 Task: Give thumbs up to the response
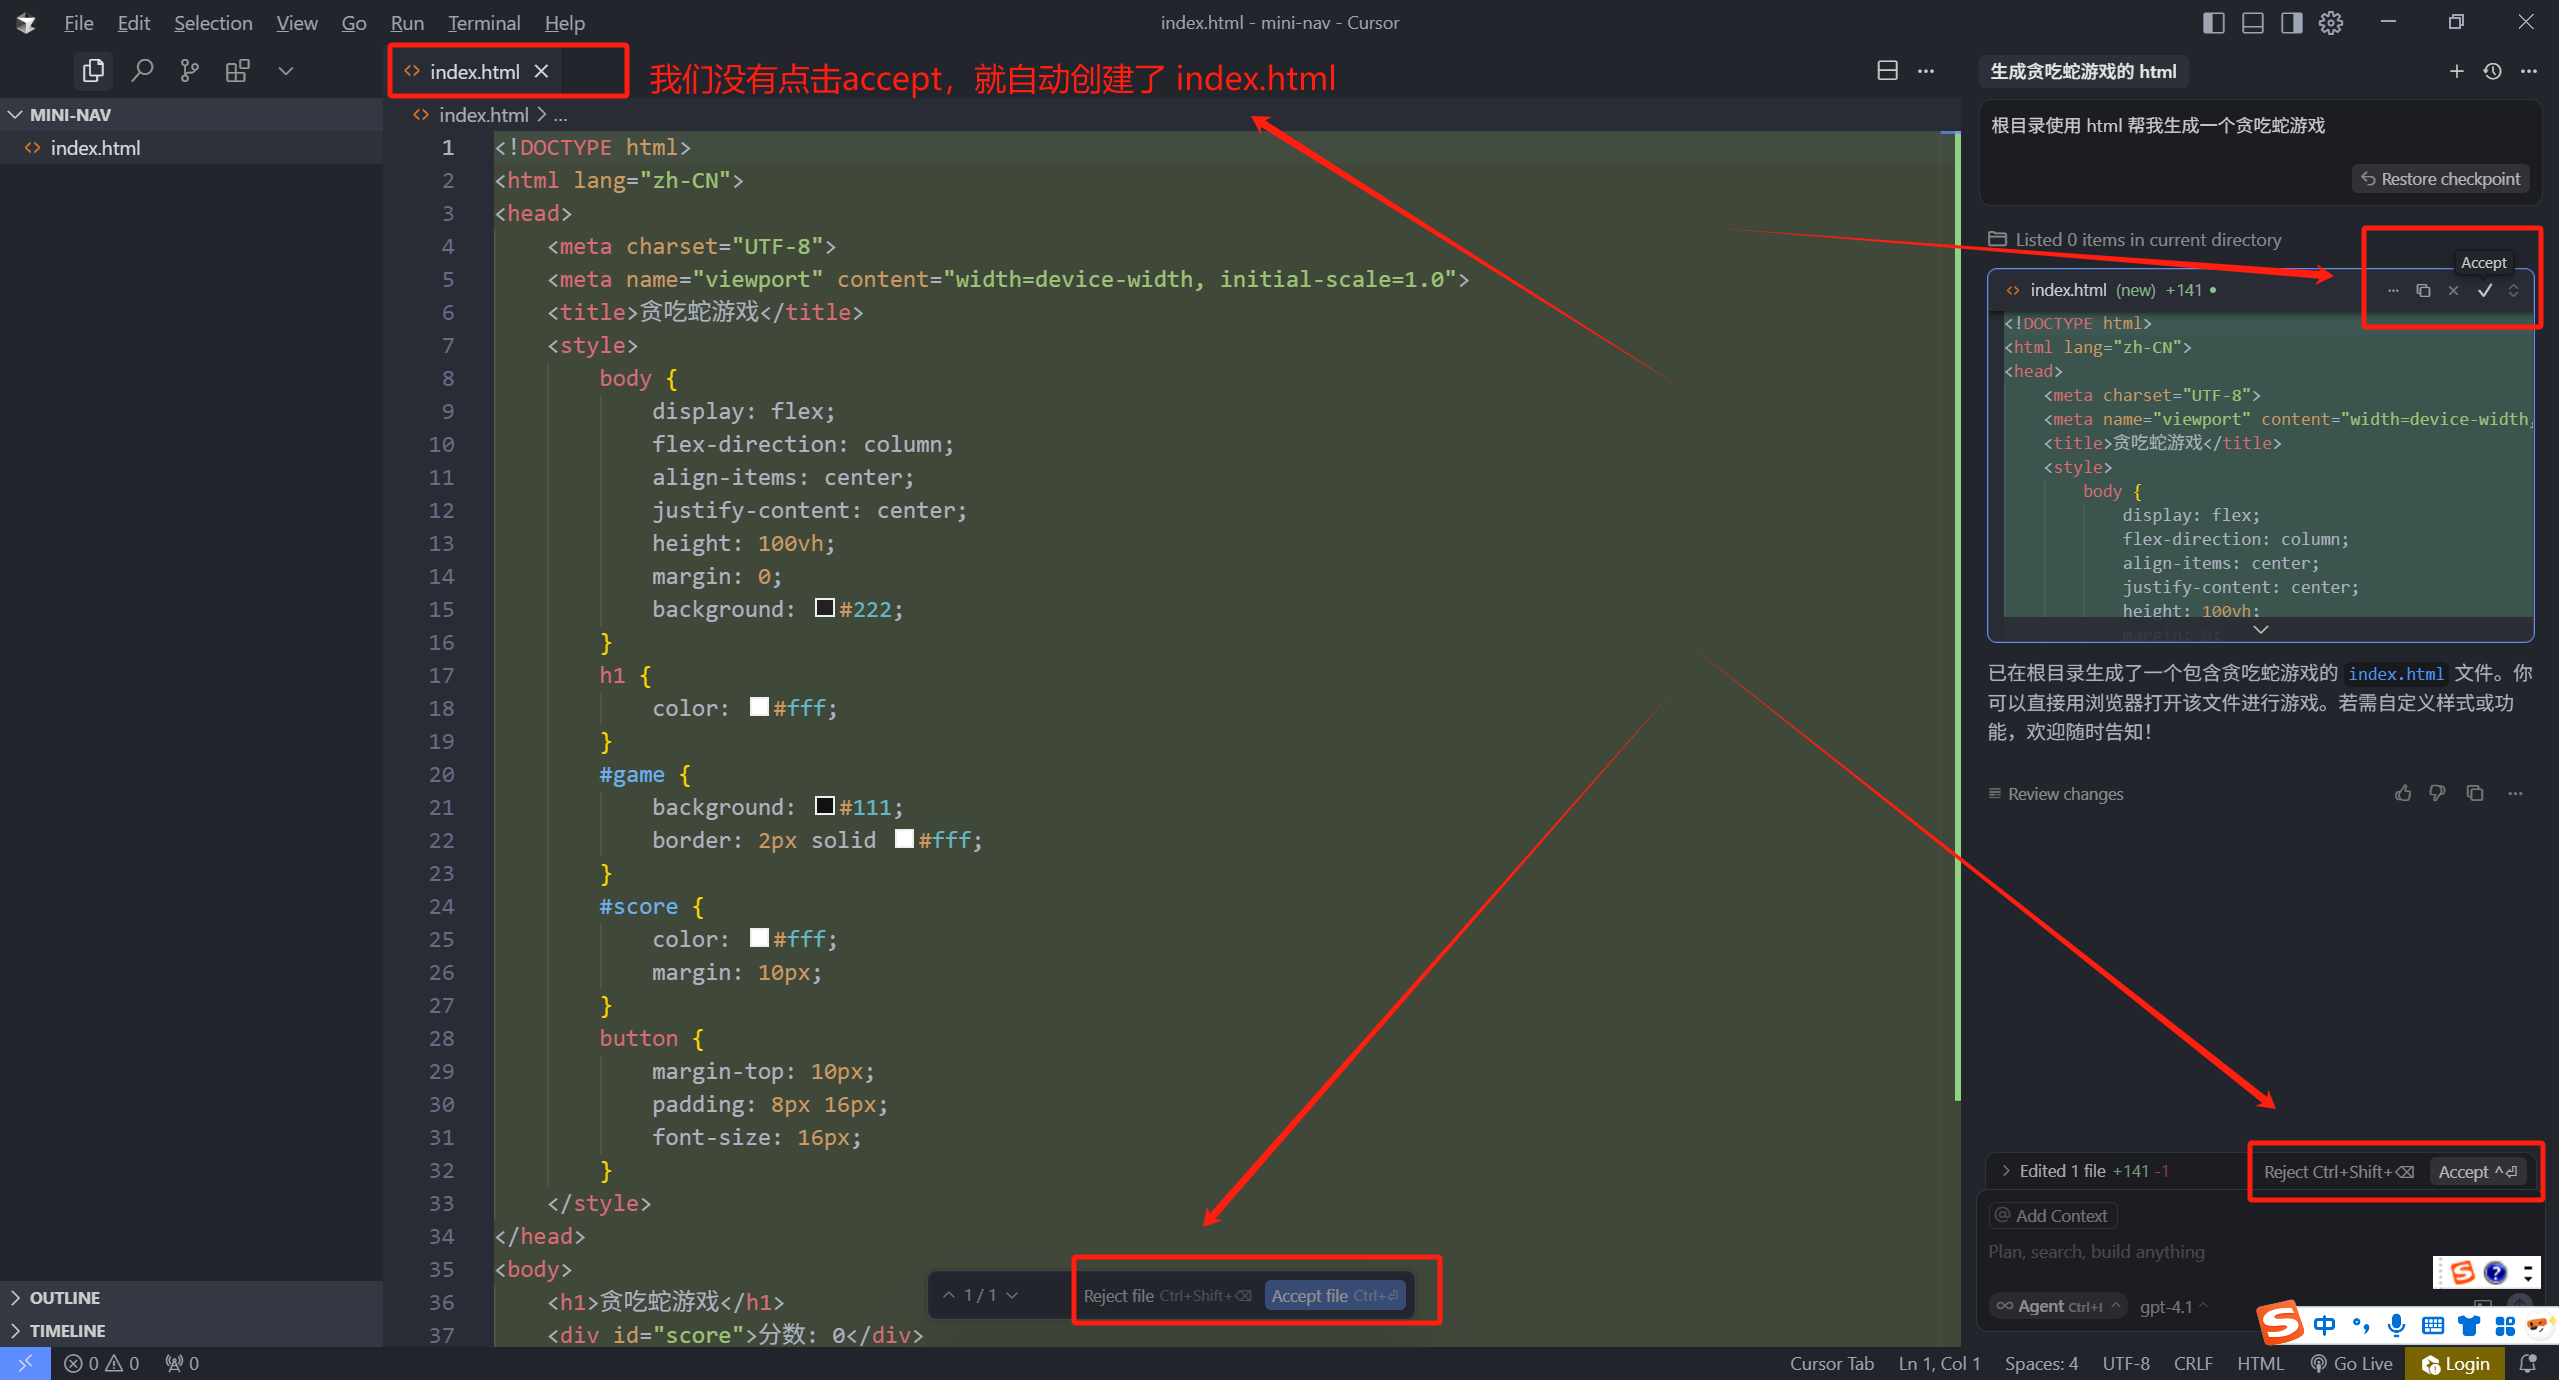2403,794
